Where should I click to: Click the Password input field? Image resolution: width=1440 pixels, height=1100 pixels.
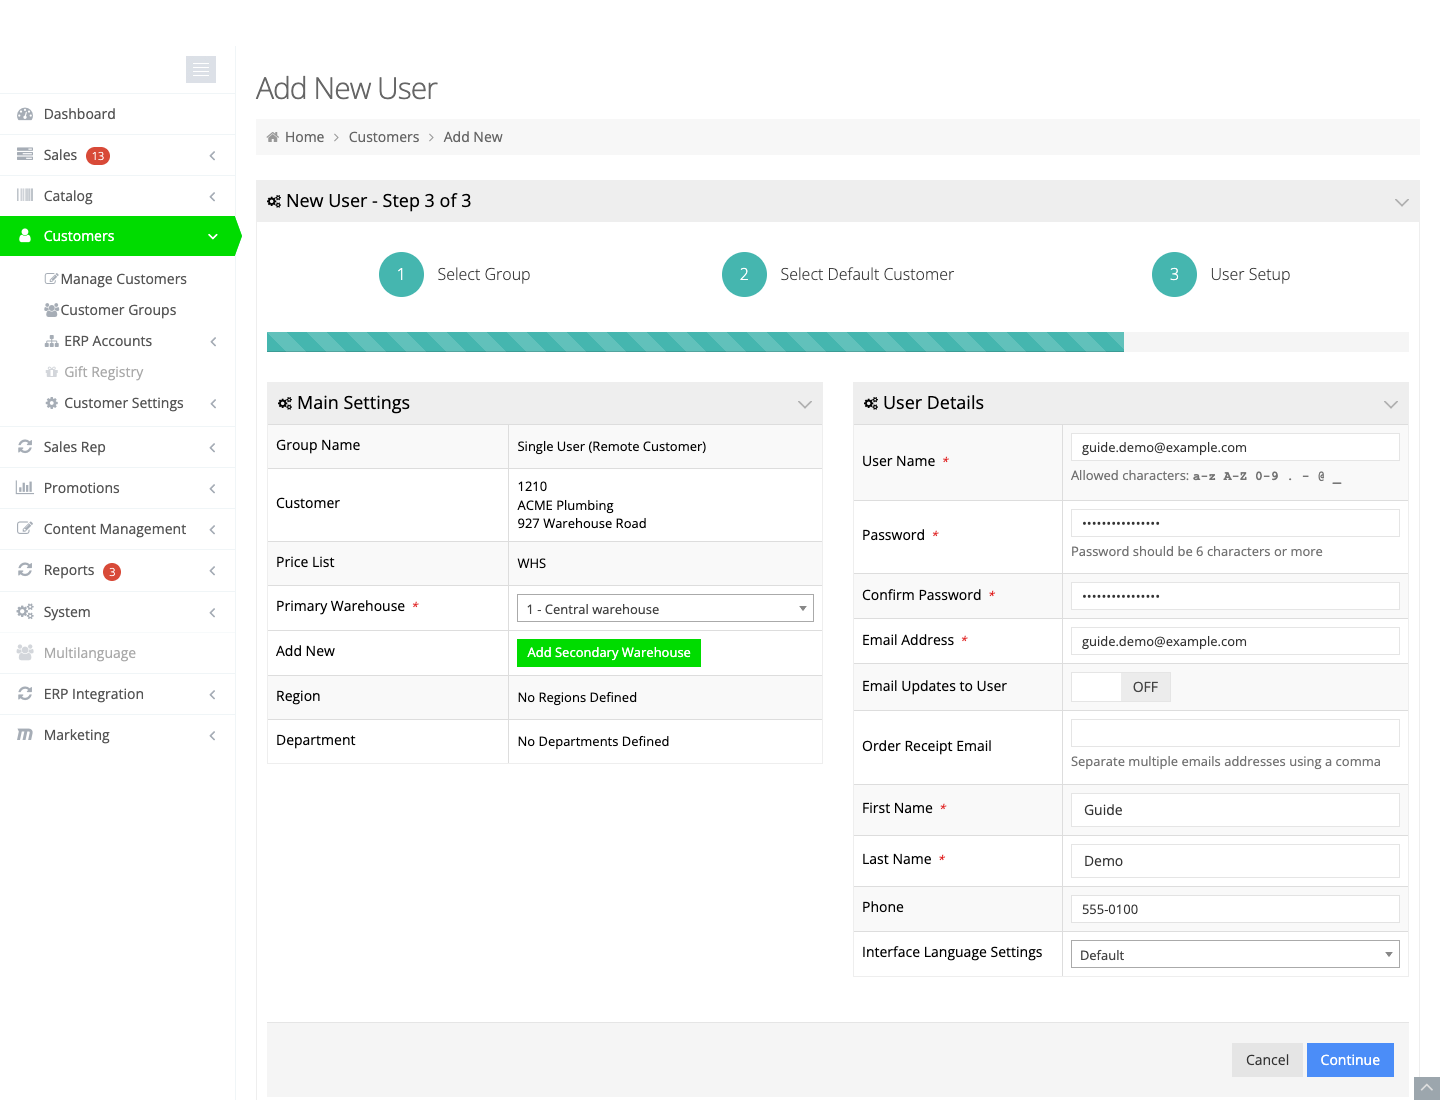[x=1235, y=523]
